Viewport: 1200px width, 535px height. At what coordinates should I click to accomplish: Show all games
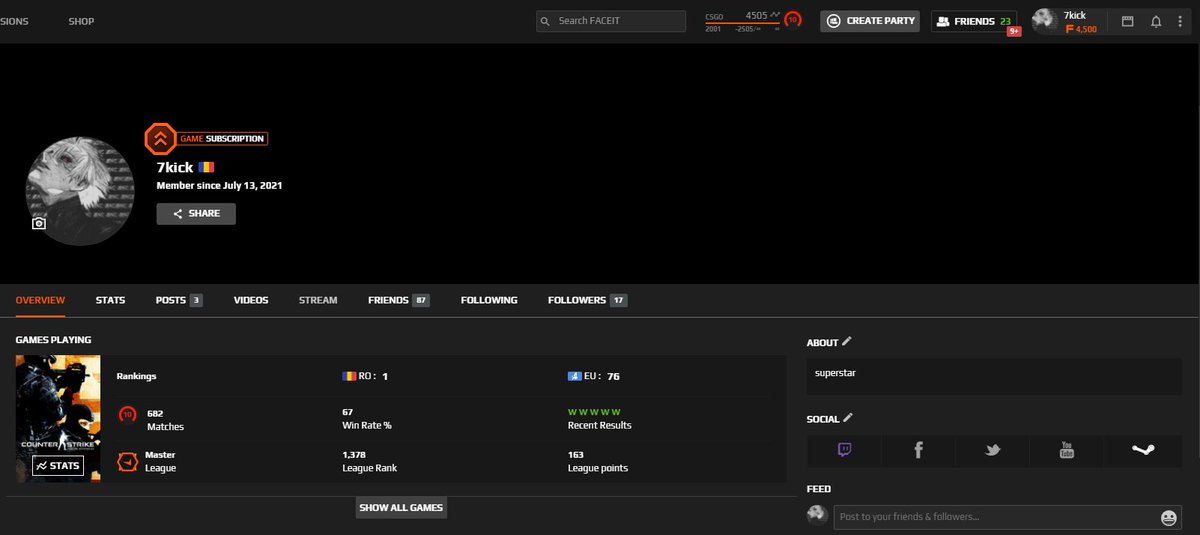tap(401, 508)
